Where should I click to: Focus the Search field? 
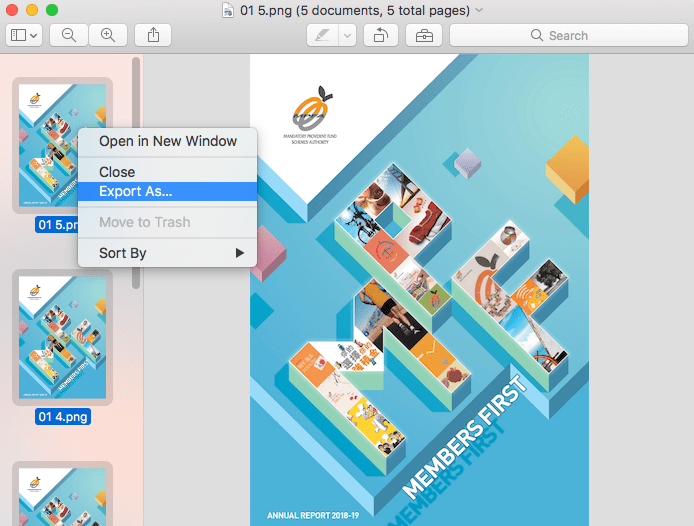569,35
